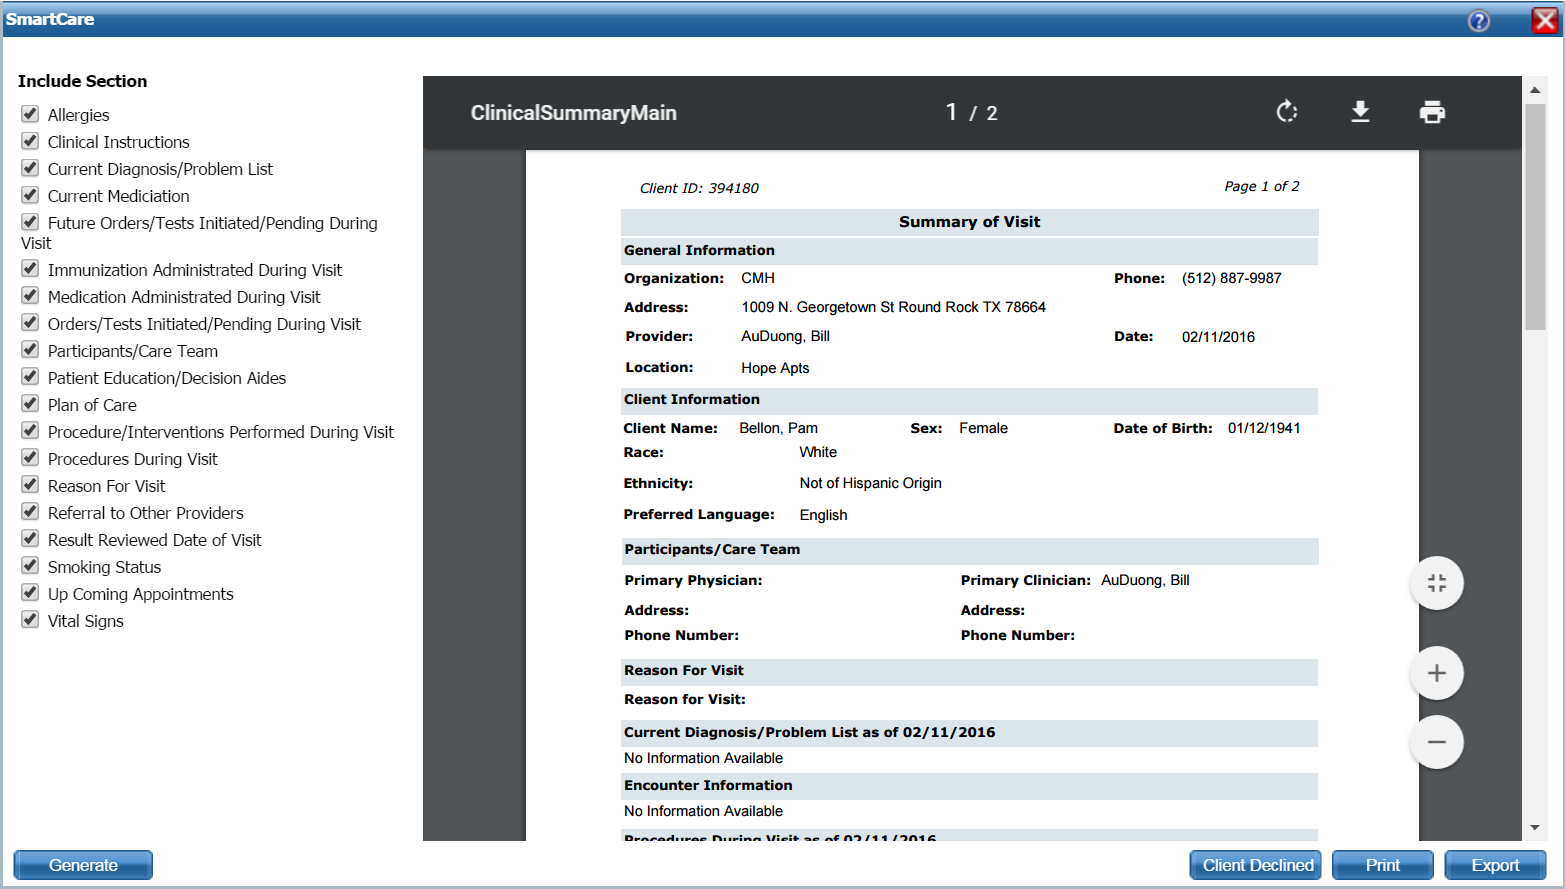
Task: Print the PDF using the viewer toolbar
Action: (1432, 112)
